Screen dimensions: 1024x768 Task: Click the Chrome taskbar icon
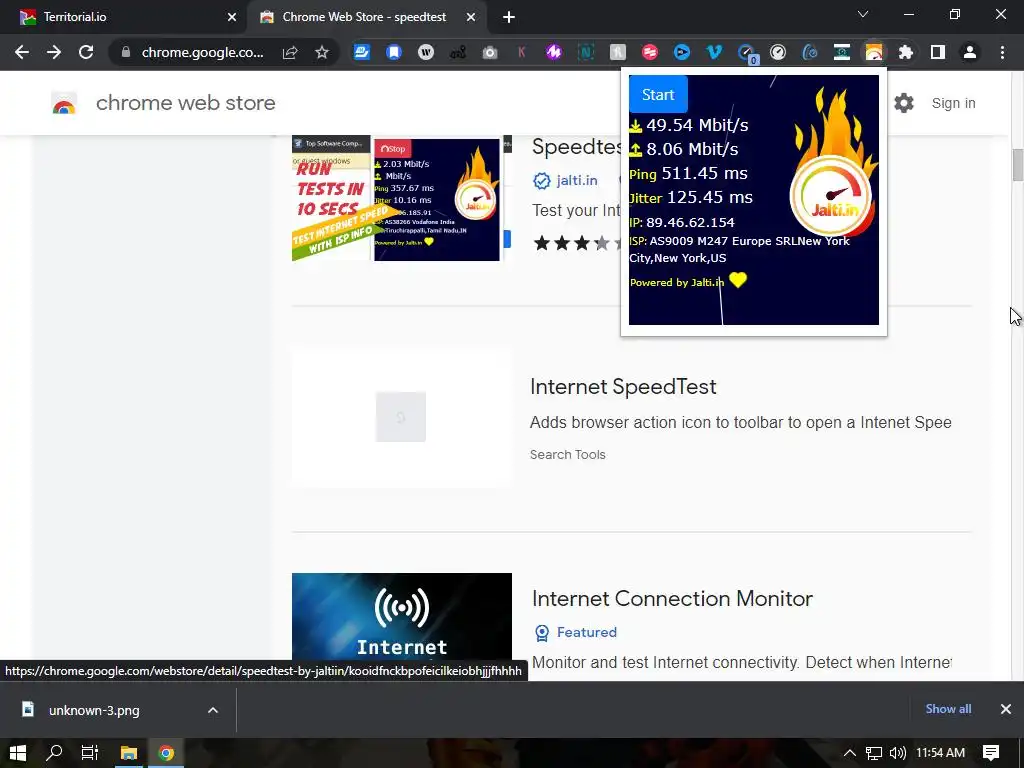(x=167, y=753)
